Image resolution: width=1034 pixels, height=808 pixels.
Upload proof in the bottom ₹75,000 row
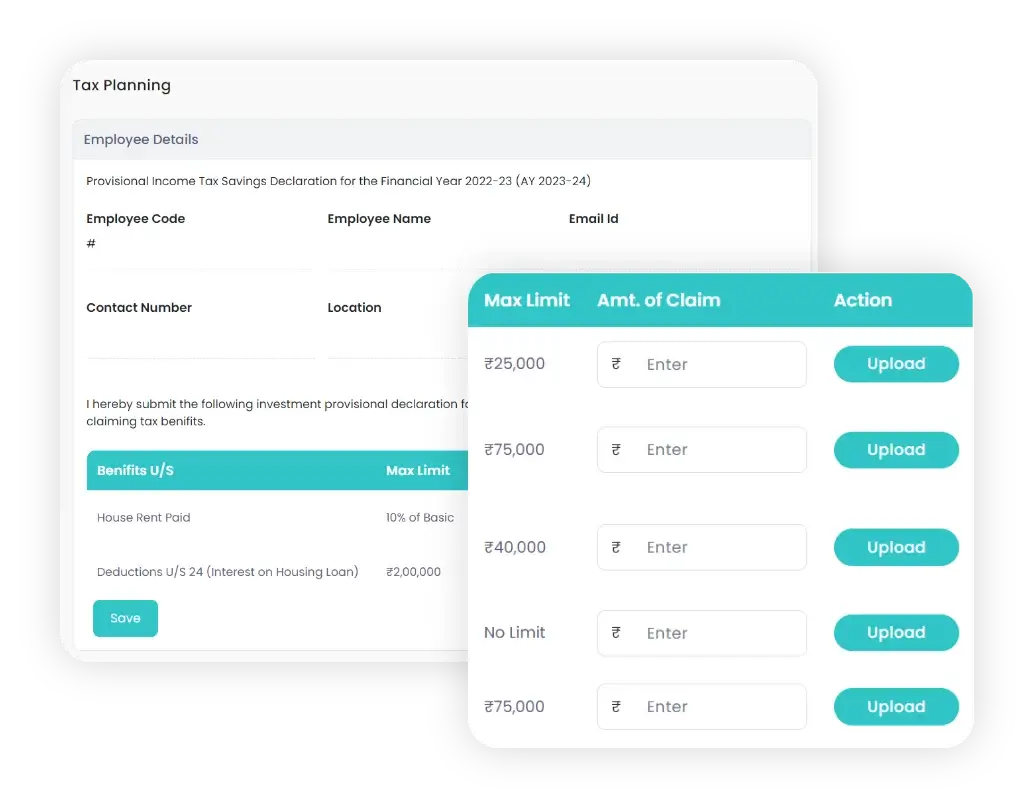pos(895,706)
